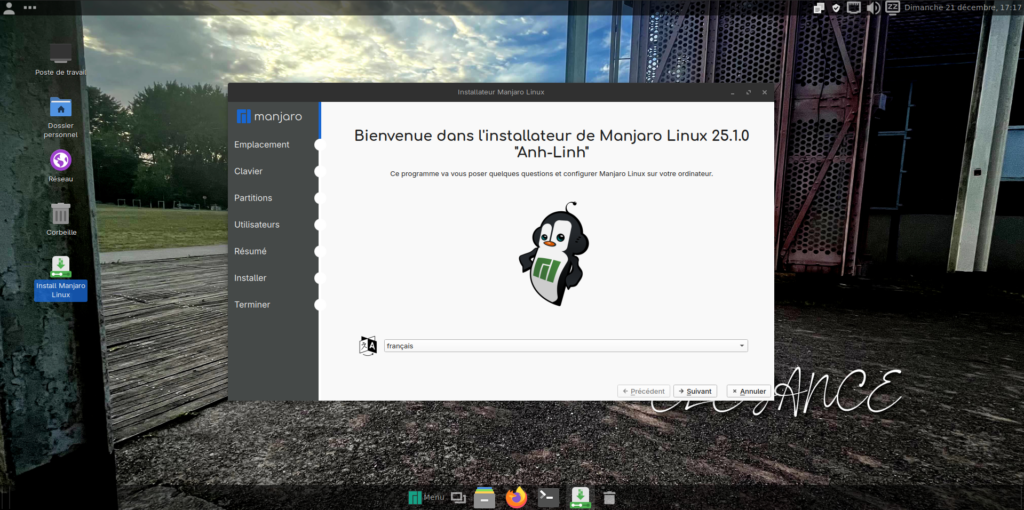The image size is (1024, 510).
Task: Click the date and time clock
Action: (963, 8)
